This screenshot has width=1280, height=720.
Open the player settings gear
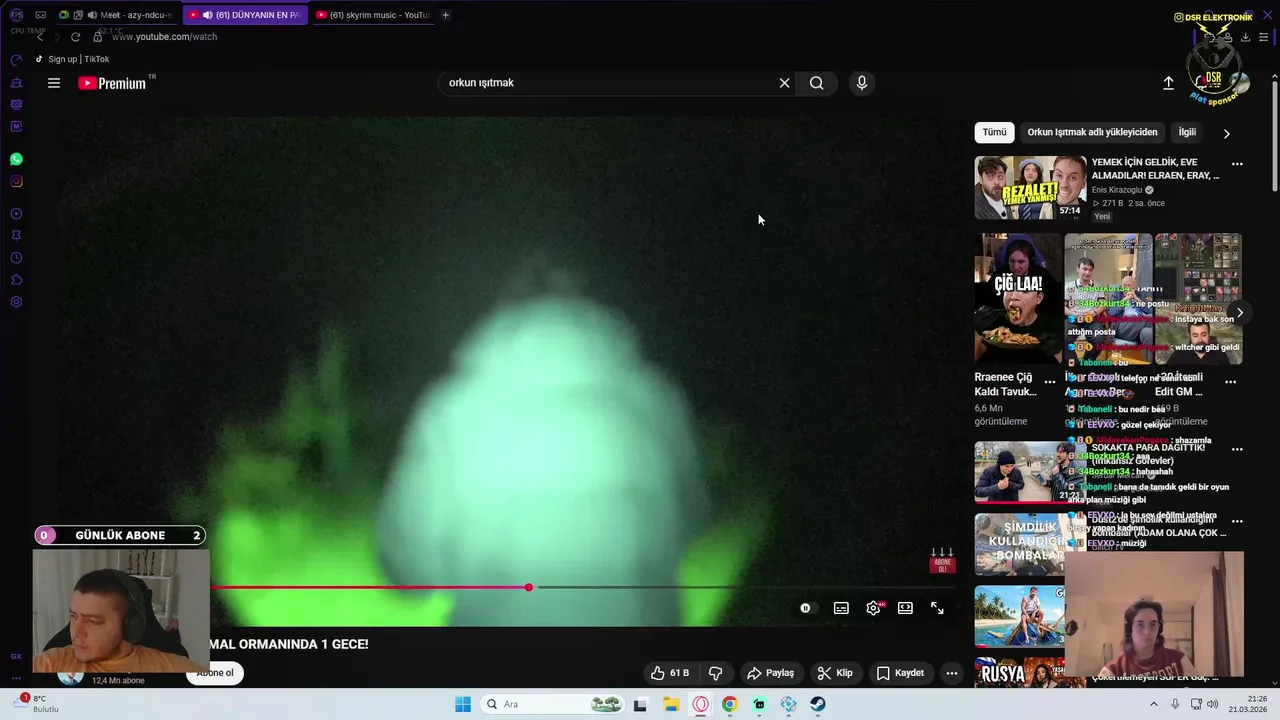pos(874,608)
